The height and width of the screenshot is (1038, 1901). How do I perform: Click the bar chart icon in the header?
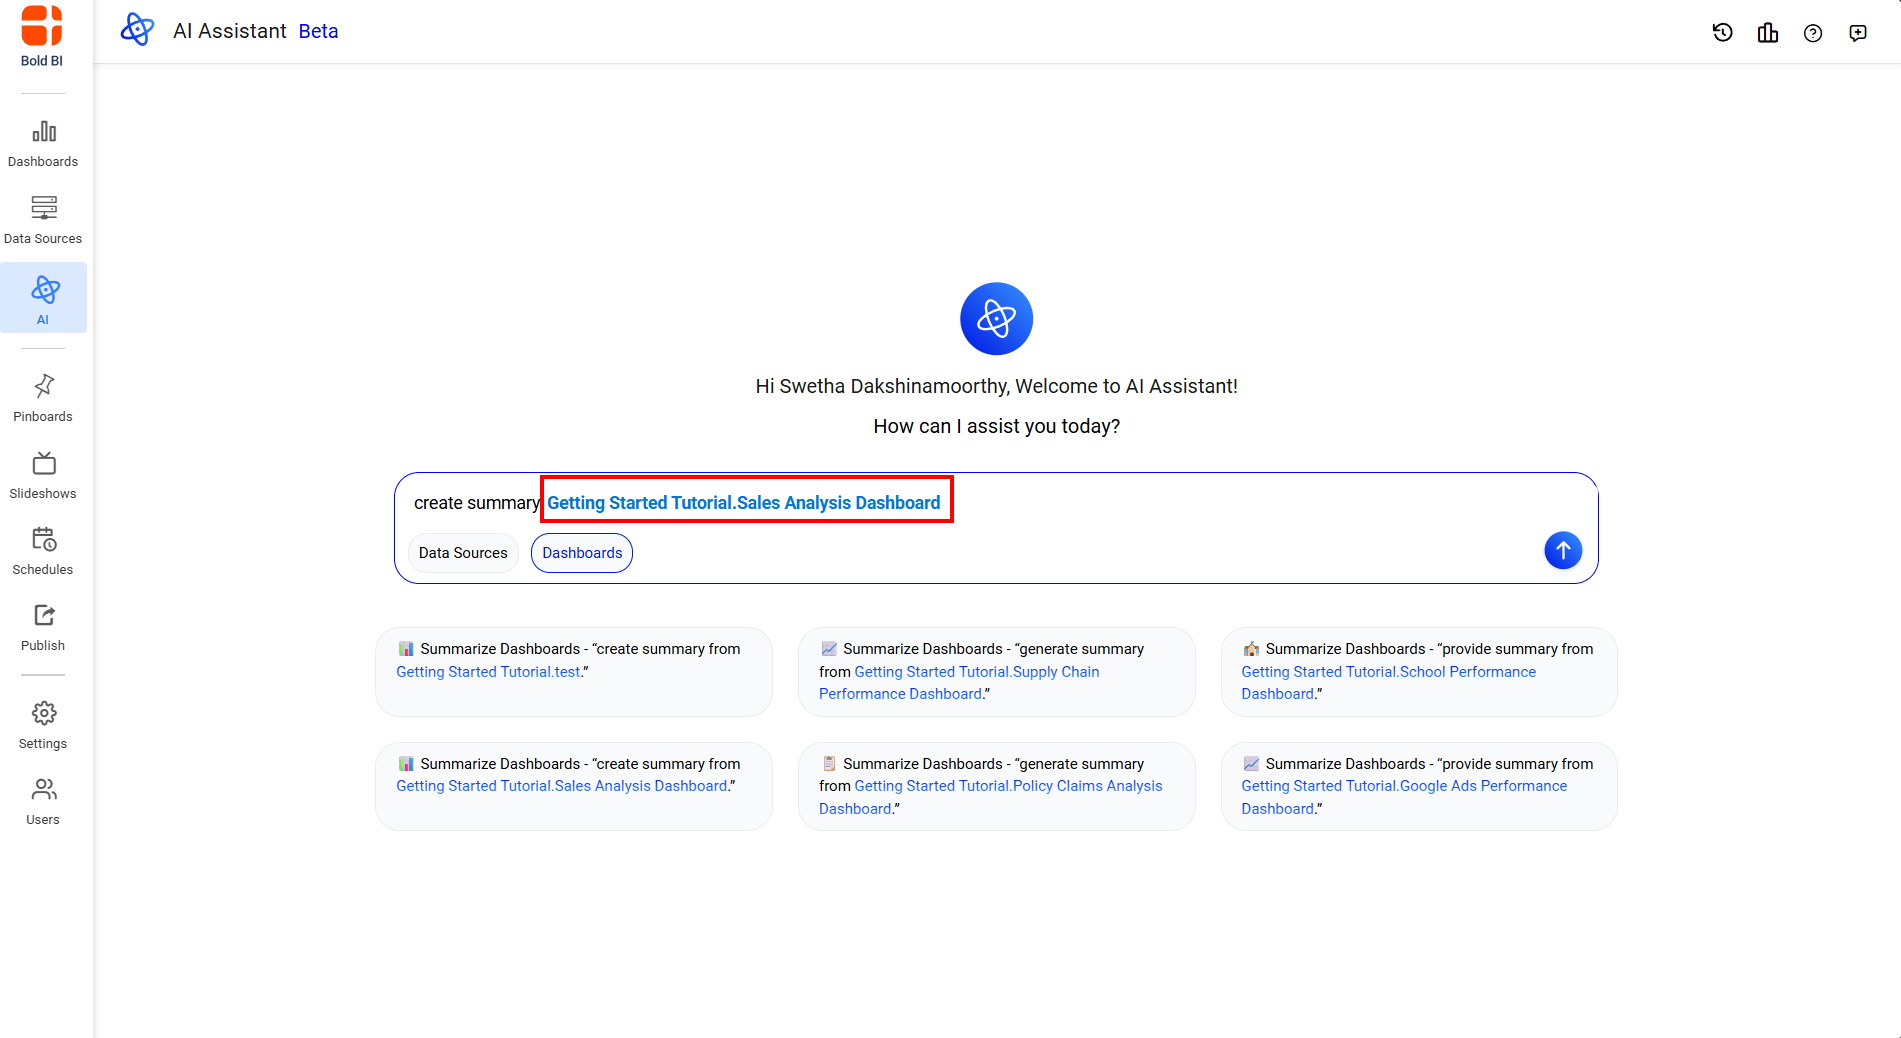pos(1767,33)
